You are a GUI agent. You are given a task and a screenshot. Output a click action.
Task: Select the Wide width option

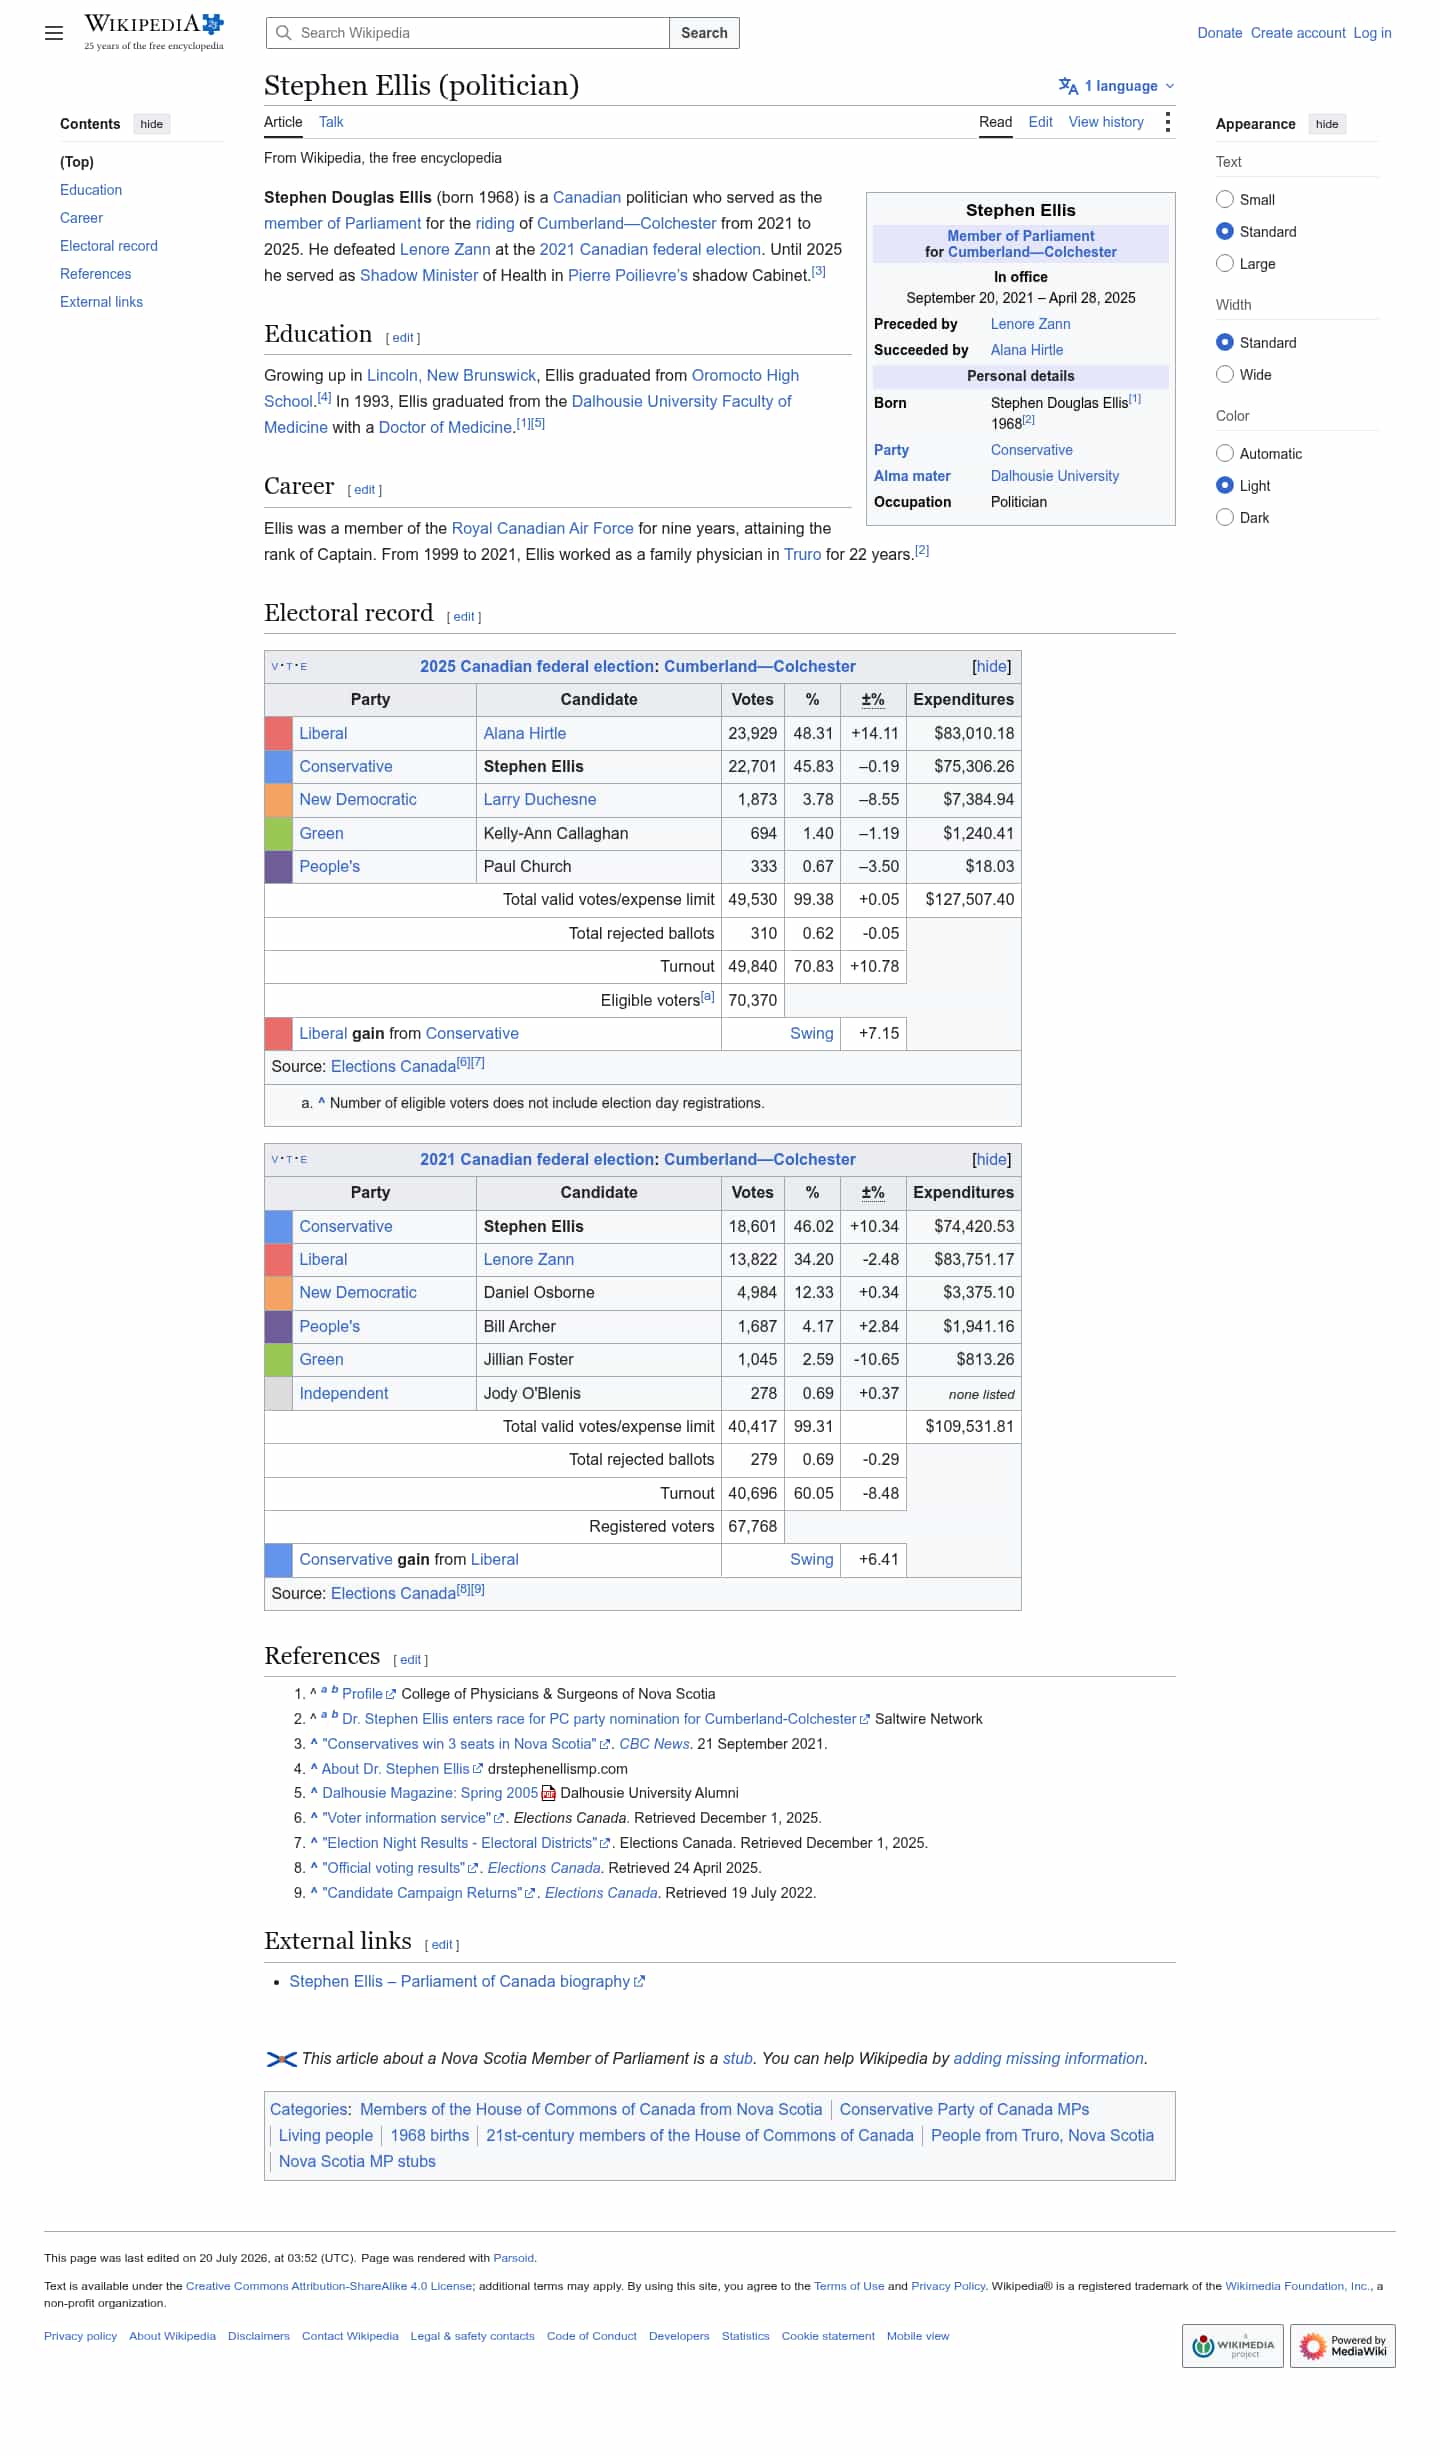pyautogui.click(x=1225, y=374)
